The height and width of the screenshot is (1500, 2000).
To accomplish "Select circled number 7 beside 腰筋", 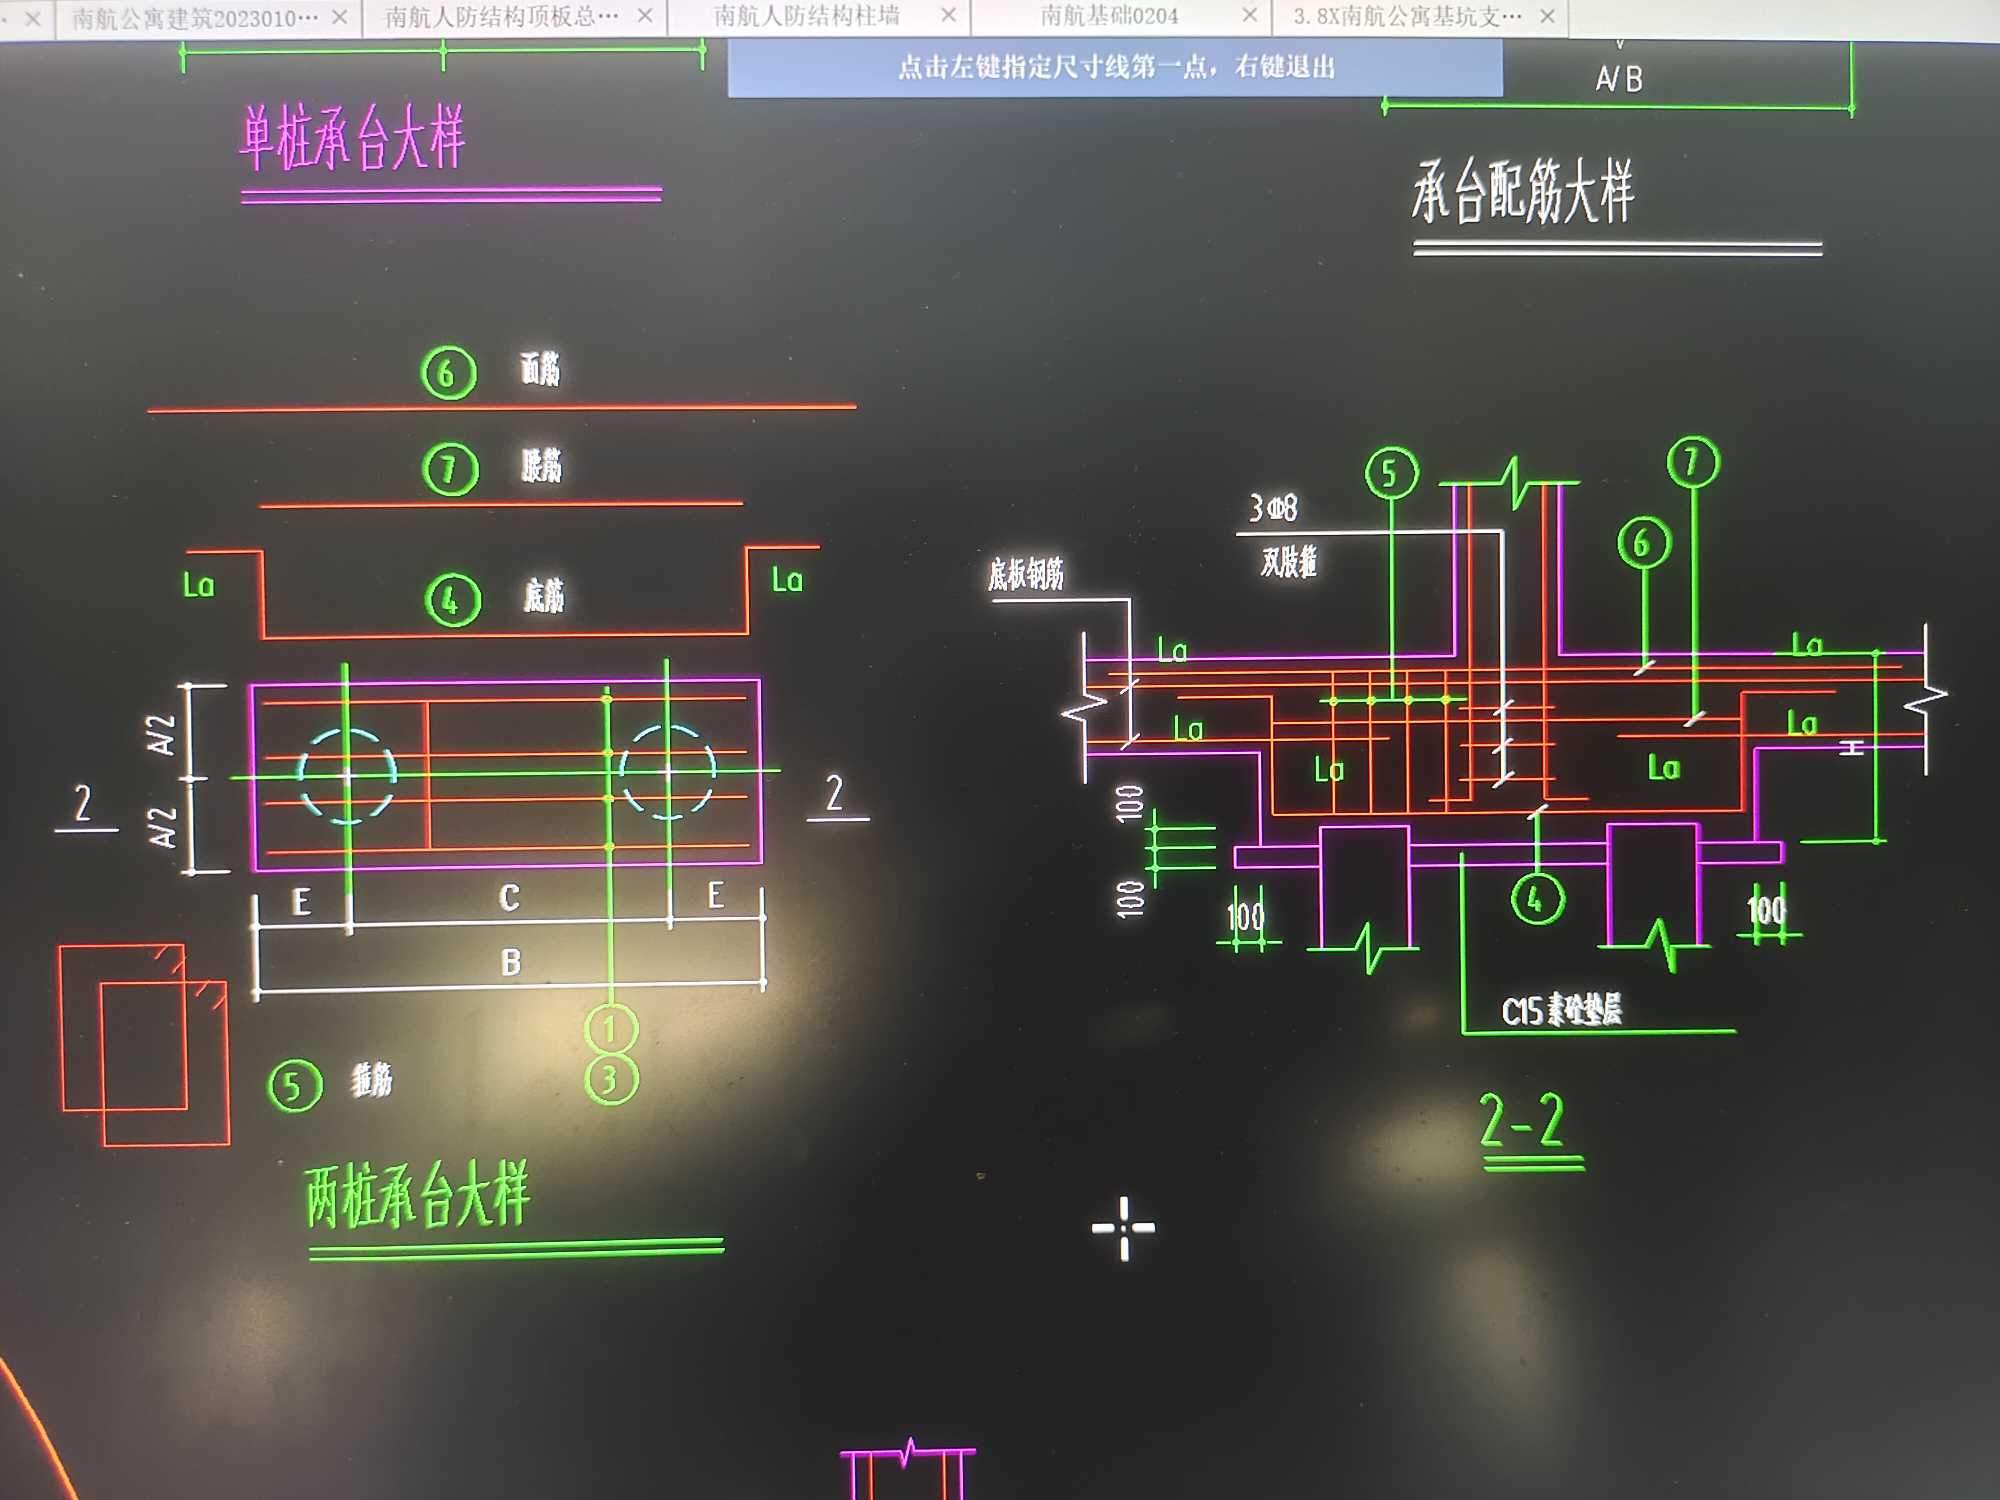I will 450,469.
